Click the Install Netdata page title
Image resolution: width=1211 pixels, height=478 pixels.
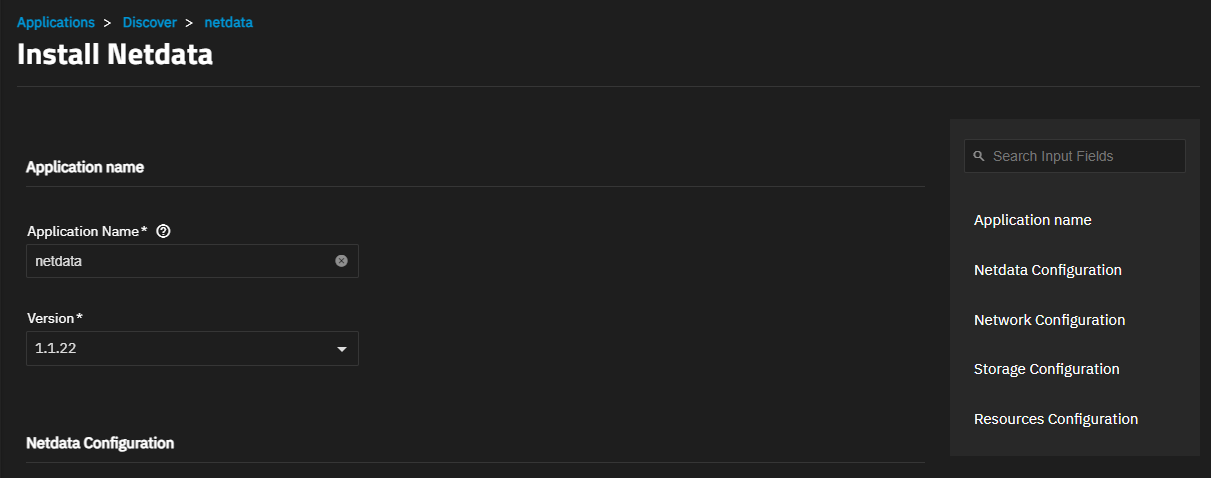[115, 54]
